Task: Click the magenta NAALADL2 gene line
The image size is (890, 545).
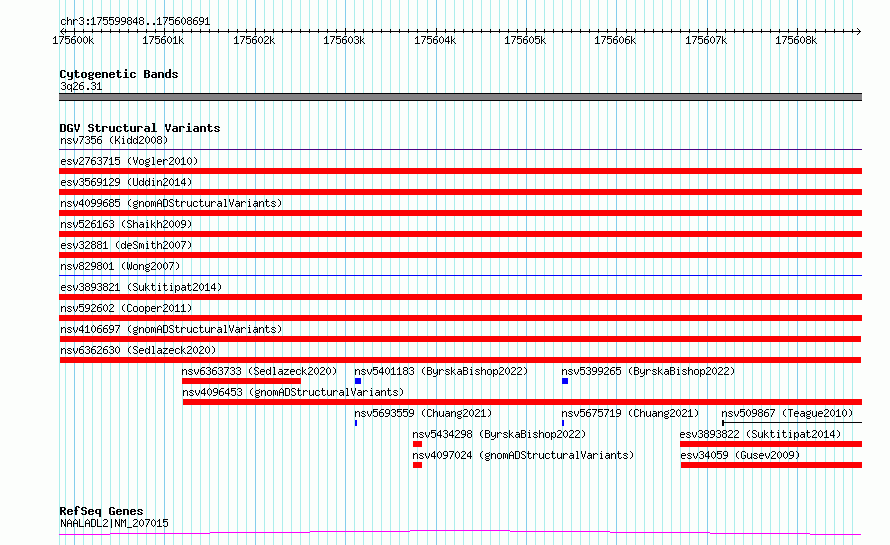Action: coord(460,532)
